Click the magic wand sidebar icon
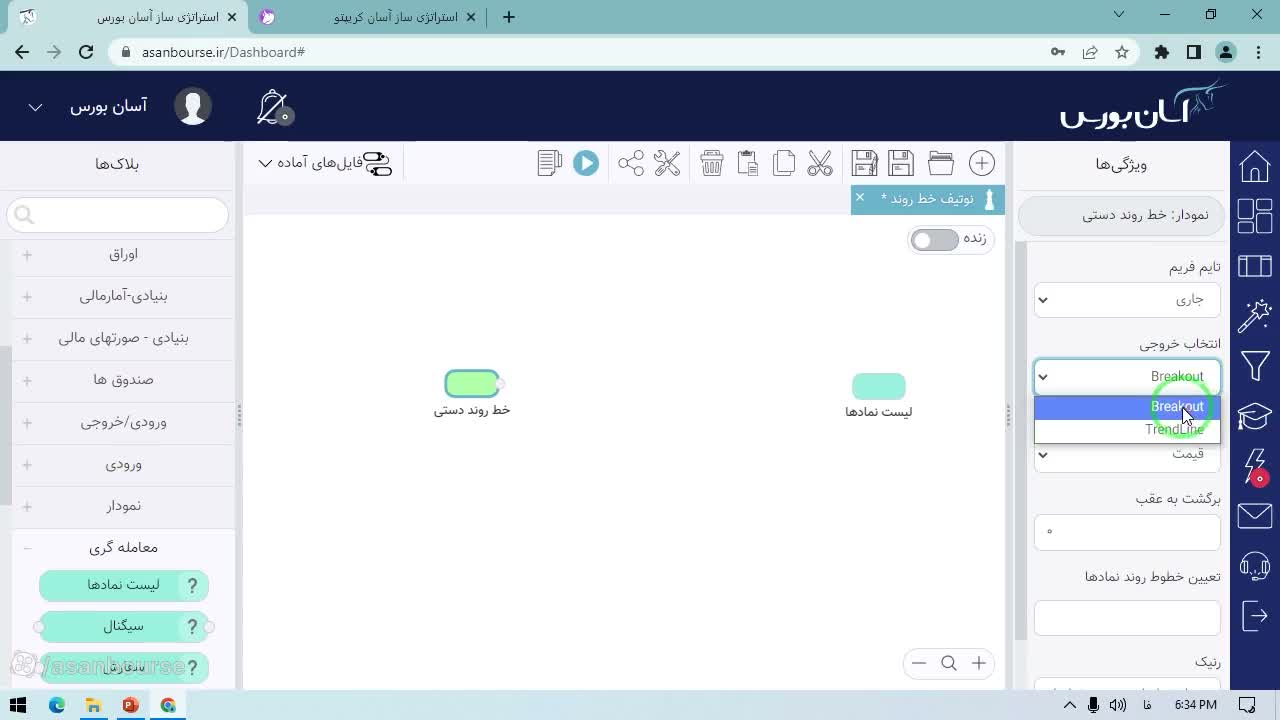Screen dimensions: 1280x720 tap(1255, 315)
